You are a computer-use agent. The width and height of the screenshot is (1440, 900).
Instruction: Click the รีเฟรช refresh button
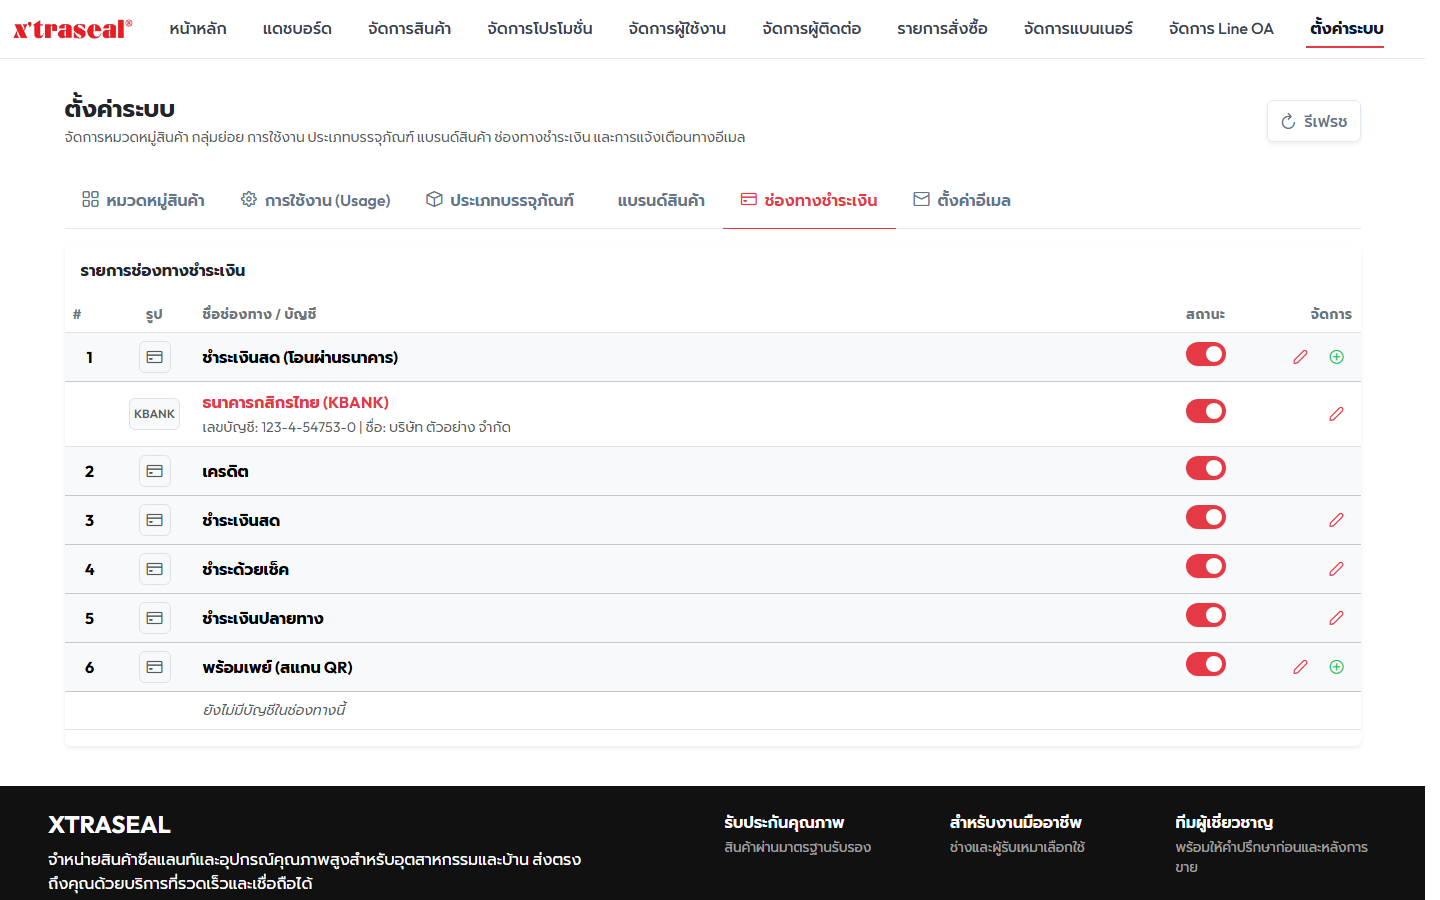click(x=1314, y=121)
